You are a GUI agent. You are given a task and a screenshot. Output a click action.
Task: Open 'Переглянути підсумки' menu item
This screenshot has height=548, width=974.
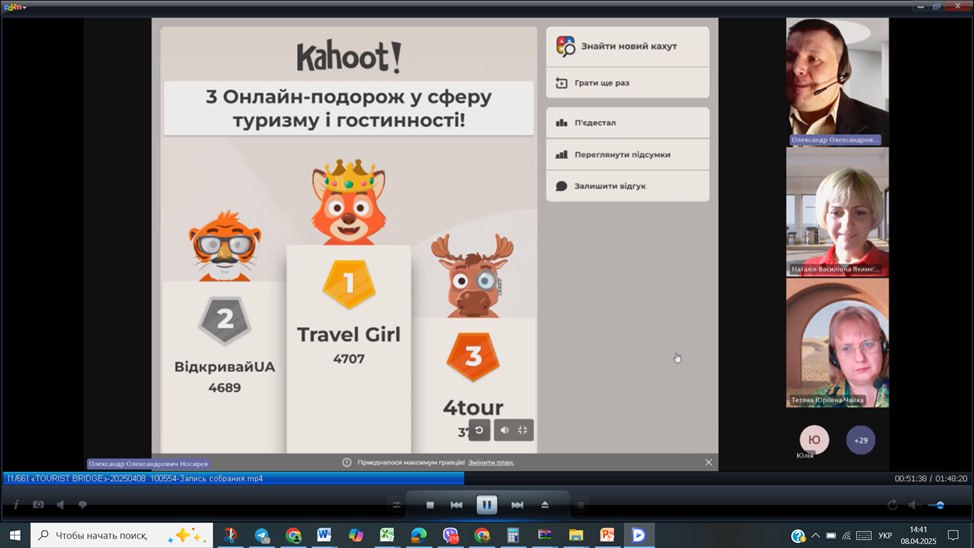tap(627, 154)
